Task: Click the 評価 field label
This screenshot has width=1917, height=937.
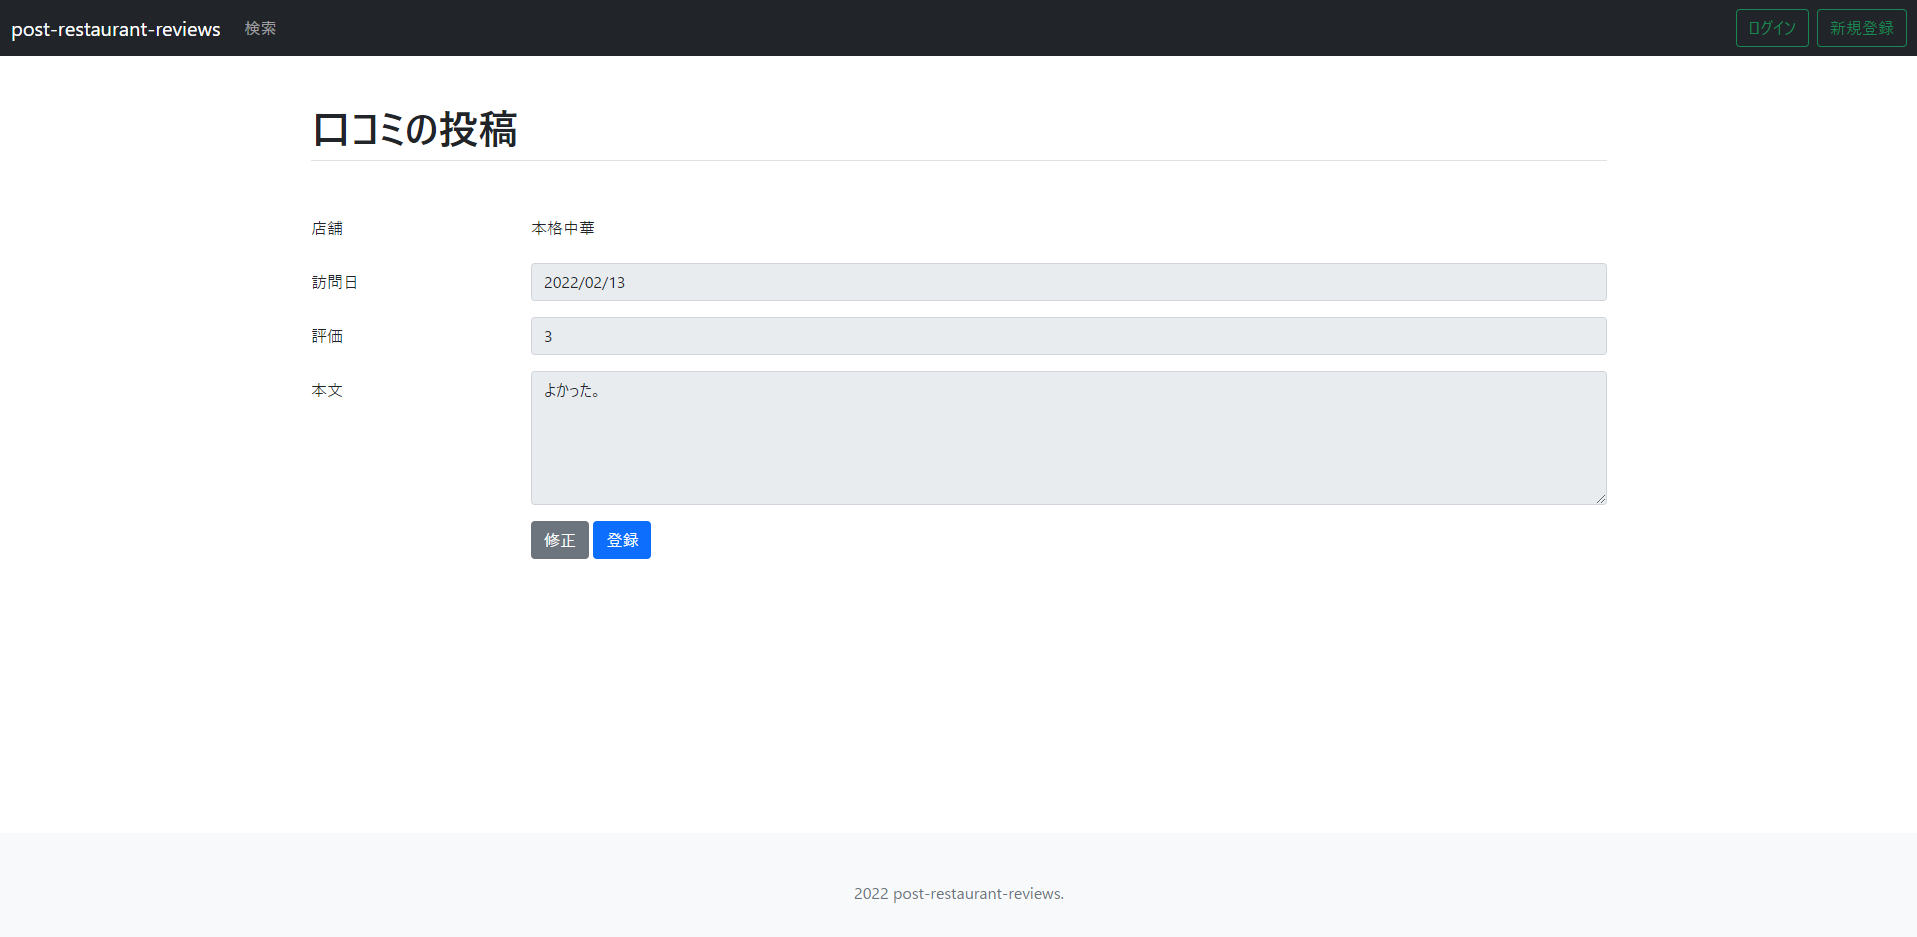Action: pos(327,336)
